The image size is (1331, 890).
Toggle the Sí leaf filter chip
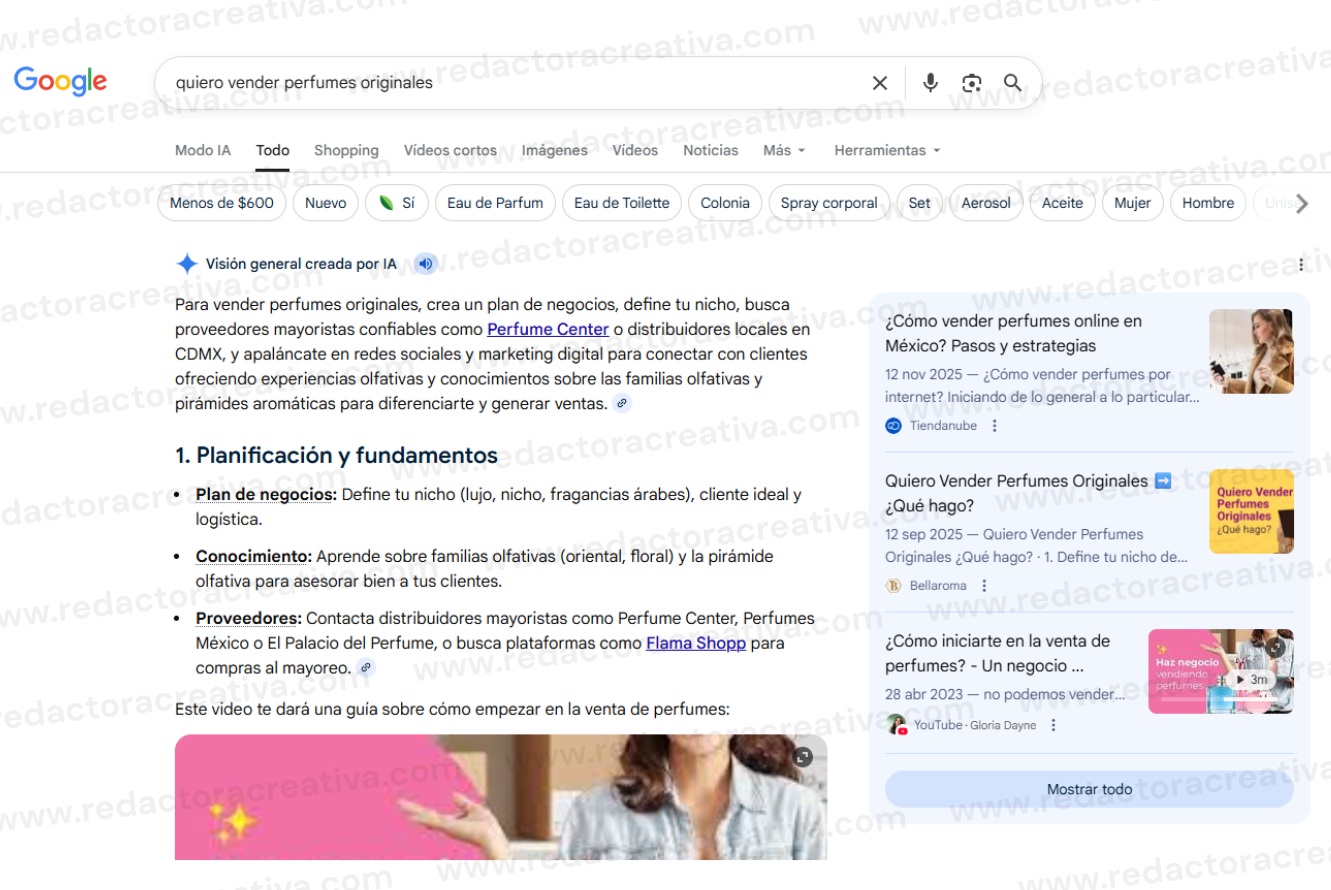[397, 203]
